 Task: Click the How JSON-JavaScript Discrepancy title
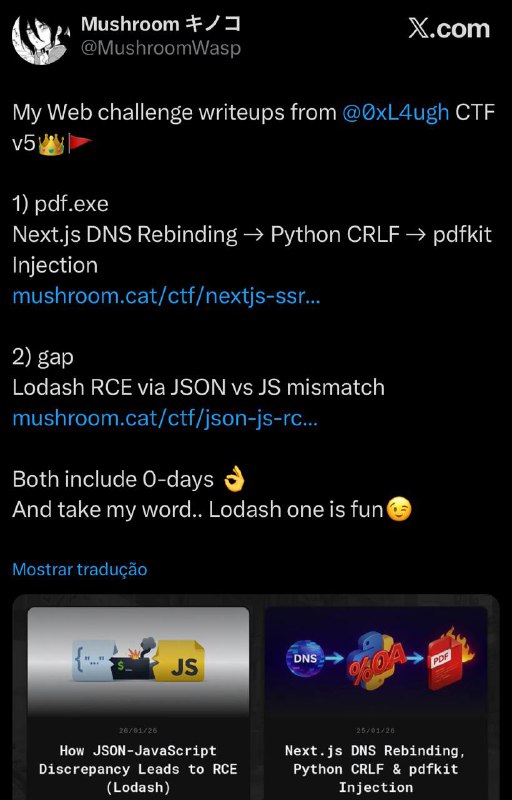click(138, 768)
